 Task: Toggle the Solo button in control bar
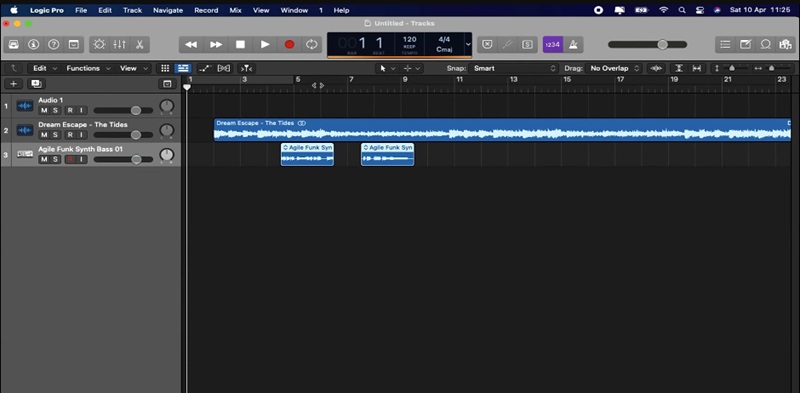click(527, 45)
